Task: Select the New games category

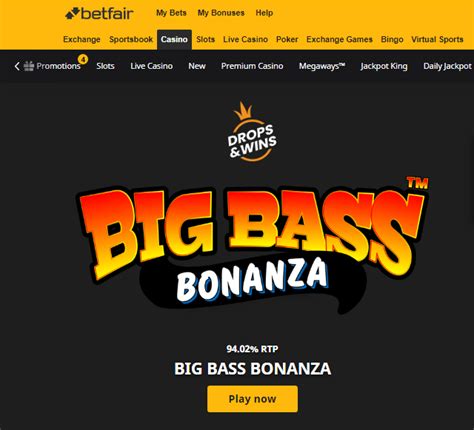Action: (197, 66)
